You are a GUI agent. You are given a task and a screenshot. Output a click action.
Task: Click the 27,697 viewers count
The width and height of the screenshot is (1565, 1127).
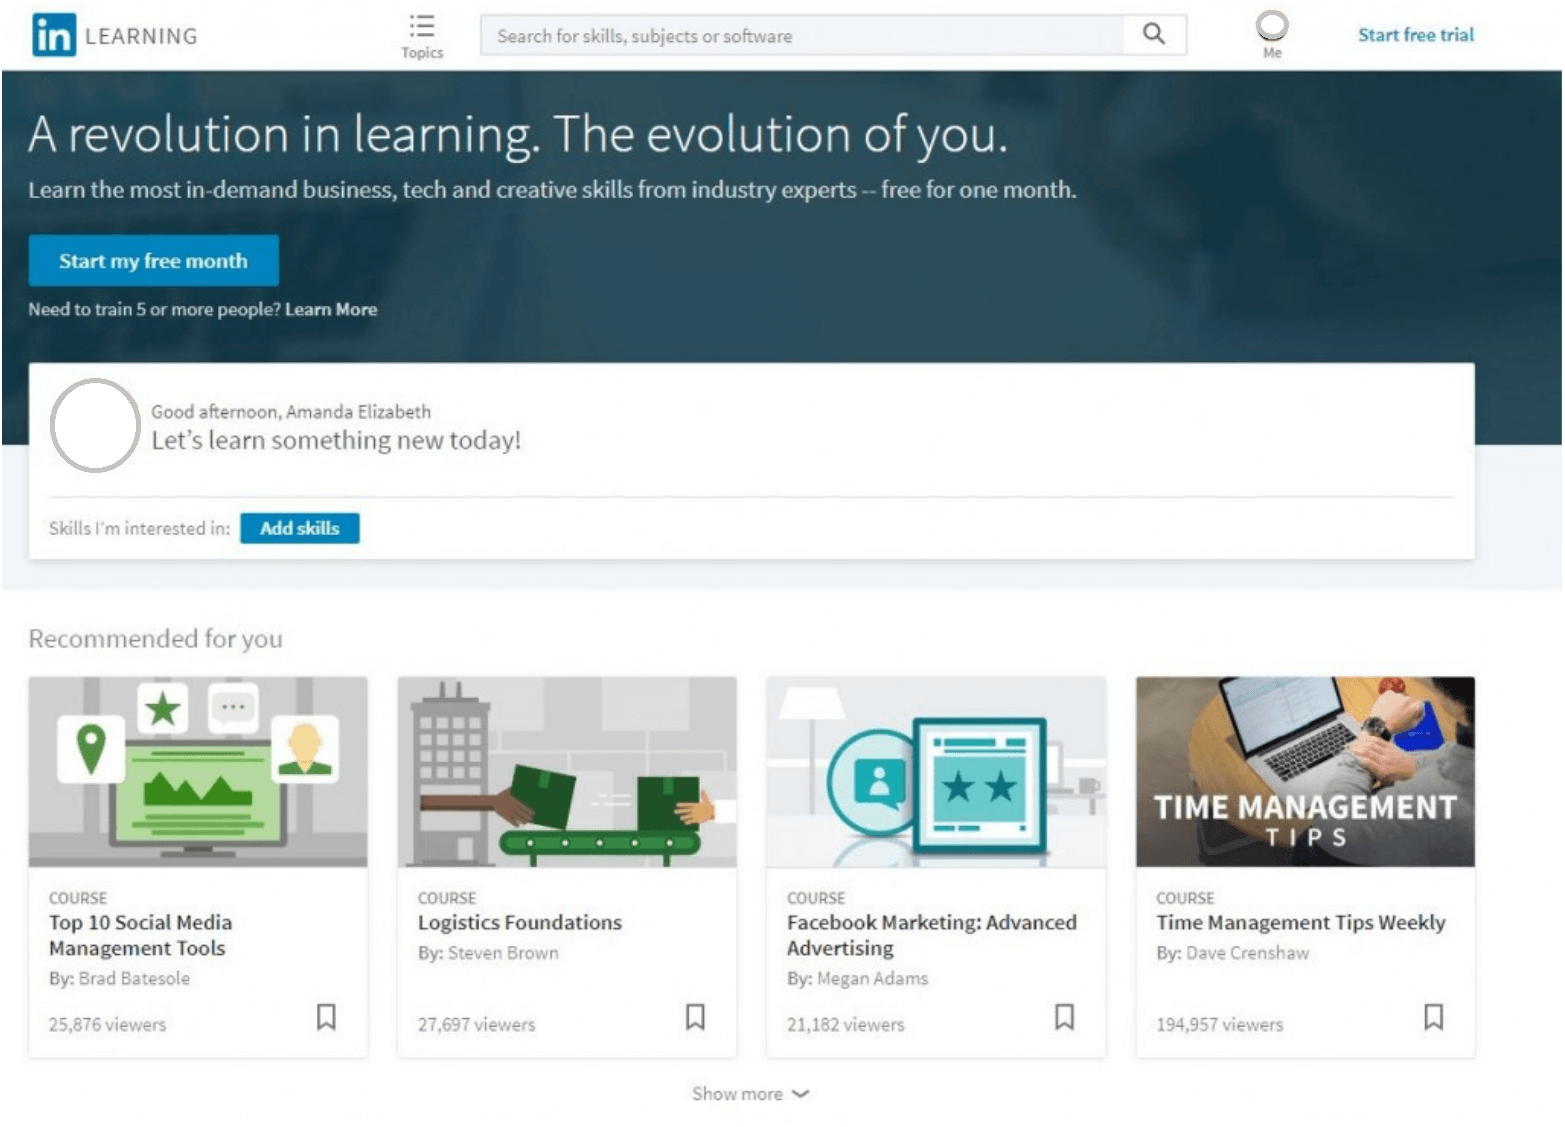[x=477, y=1024]
